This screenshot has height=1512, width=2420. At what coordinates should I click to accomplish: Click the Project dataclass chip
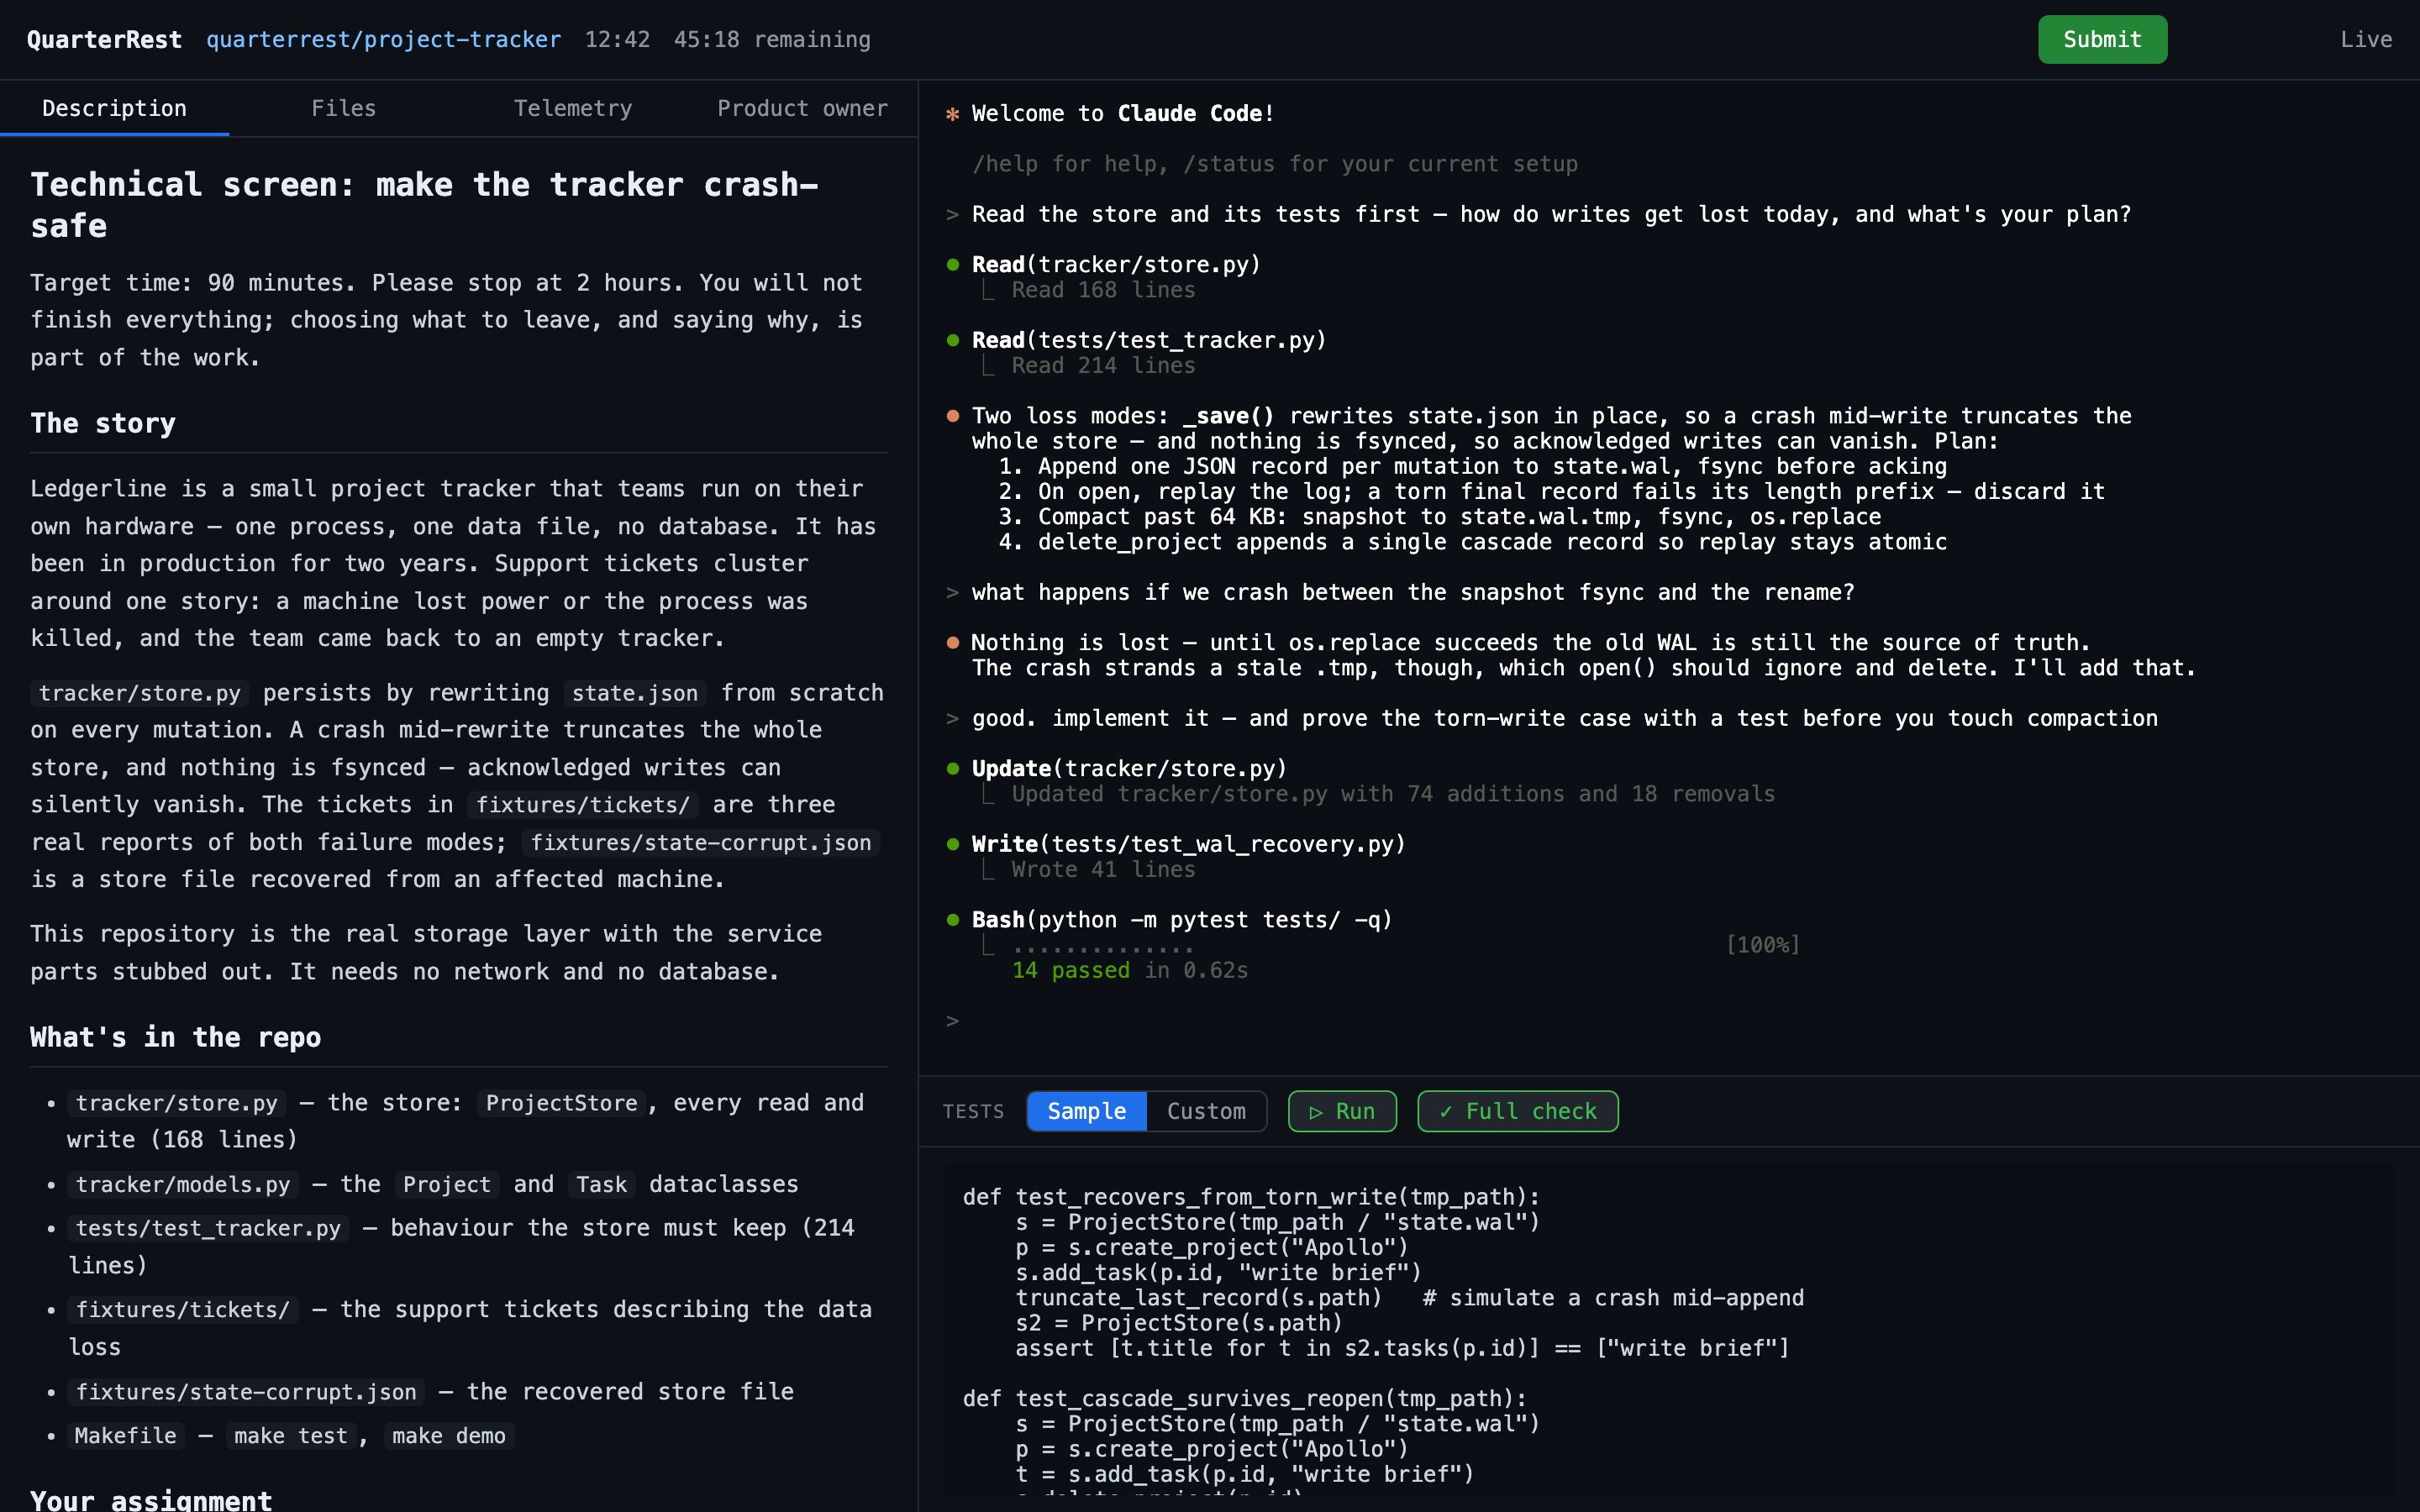point(446,1185)
